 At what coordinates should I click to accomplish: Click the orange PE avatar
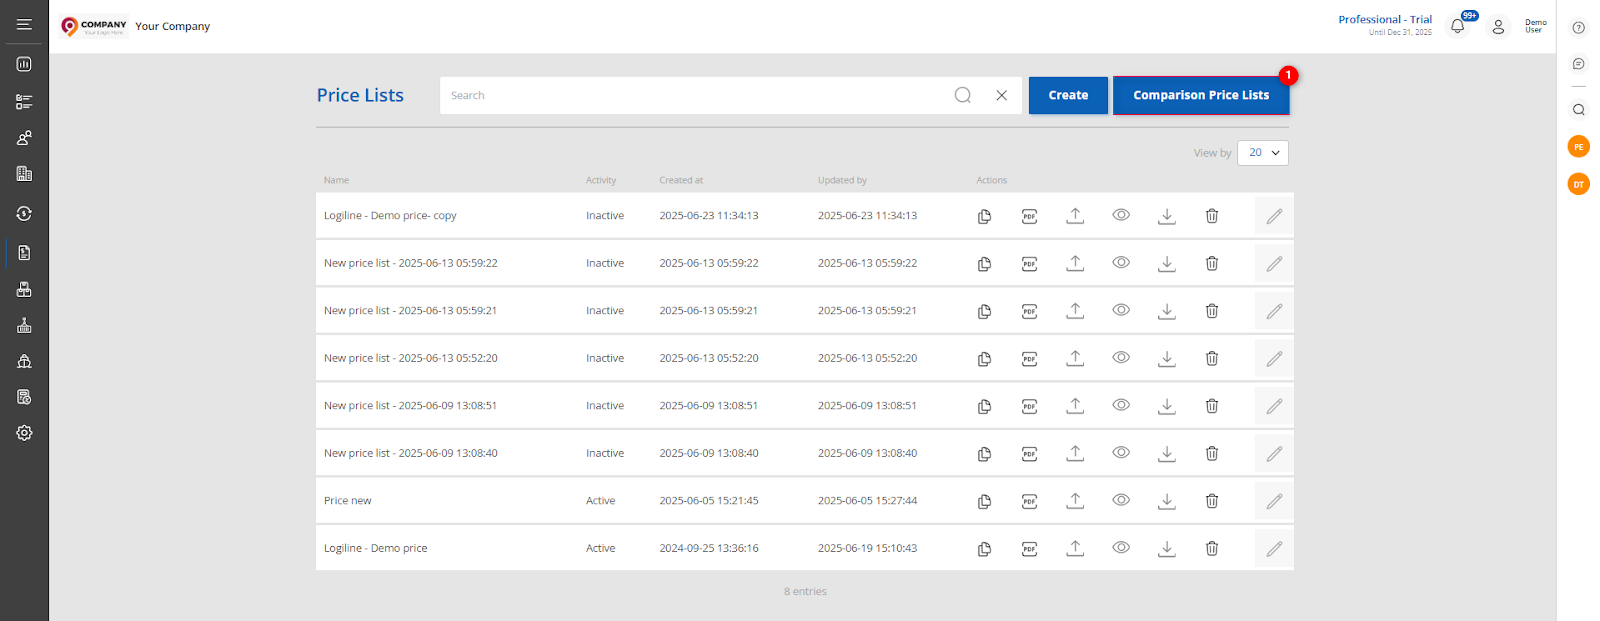(x=1578, y=147)
